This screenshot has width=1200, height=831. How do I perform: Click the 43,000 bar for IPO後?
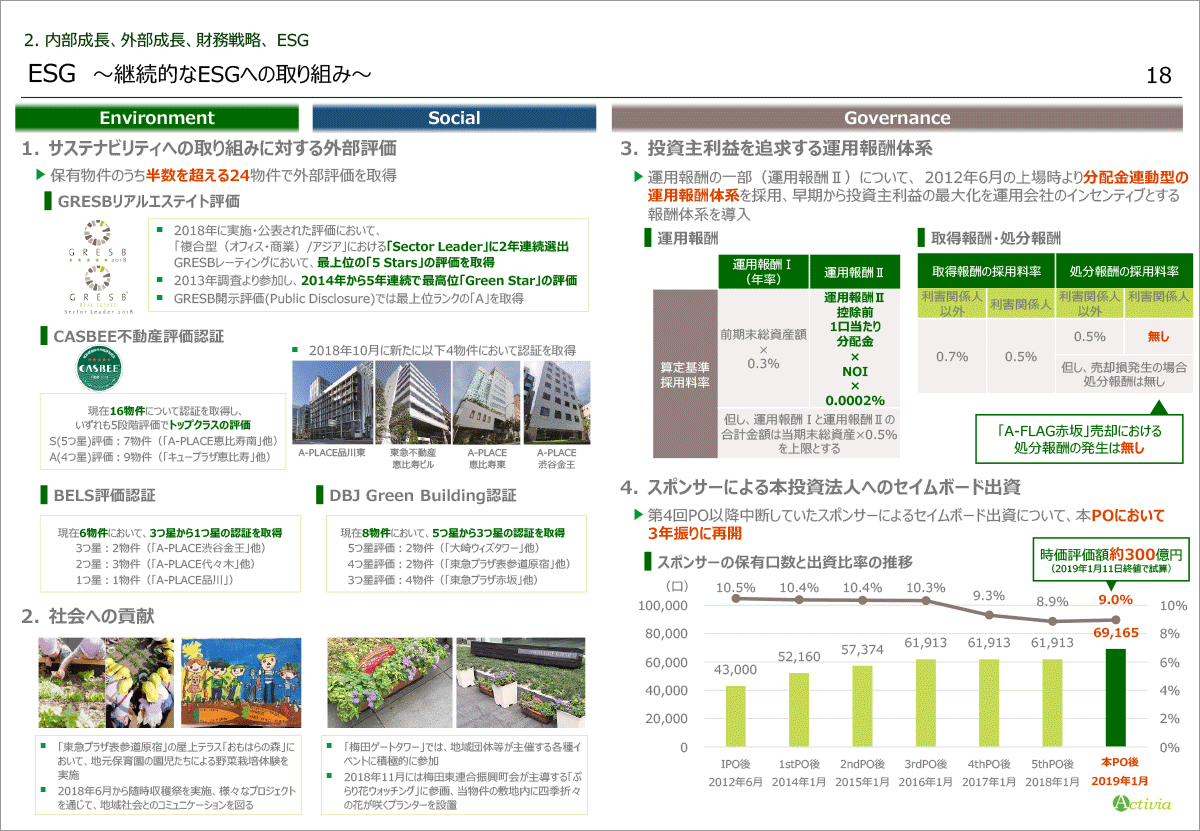pyautogui.click(x=736, y=716)
